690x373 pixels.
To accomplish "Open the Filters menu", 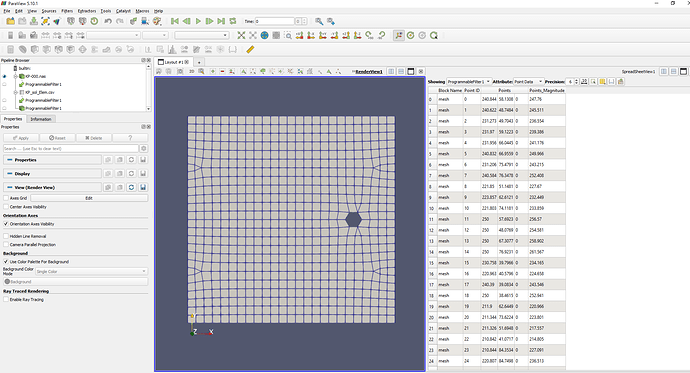I will pyautogui.click(x=67, y=11).
